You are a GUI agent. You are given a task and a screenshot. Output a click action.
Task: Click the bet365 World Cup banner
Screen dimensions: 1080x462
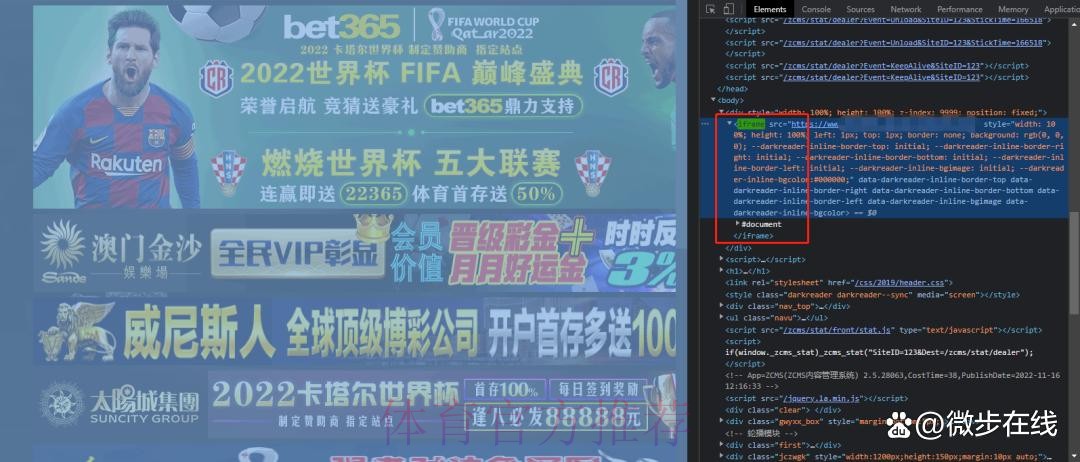pos(354,107)
